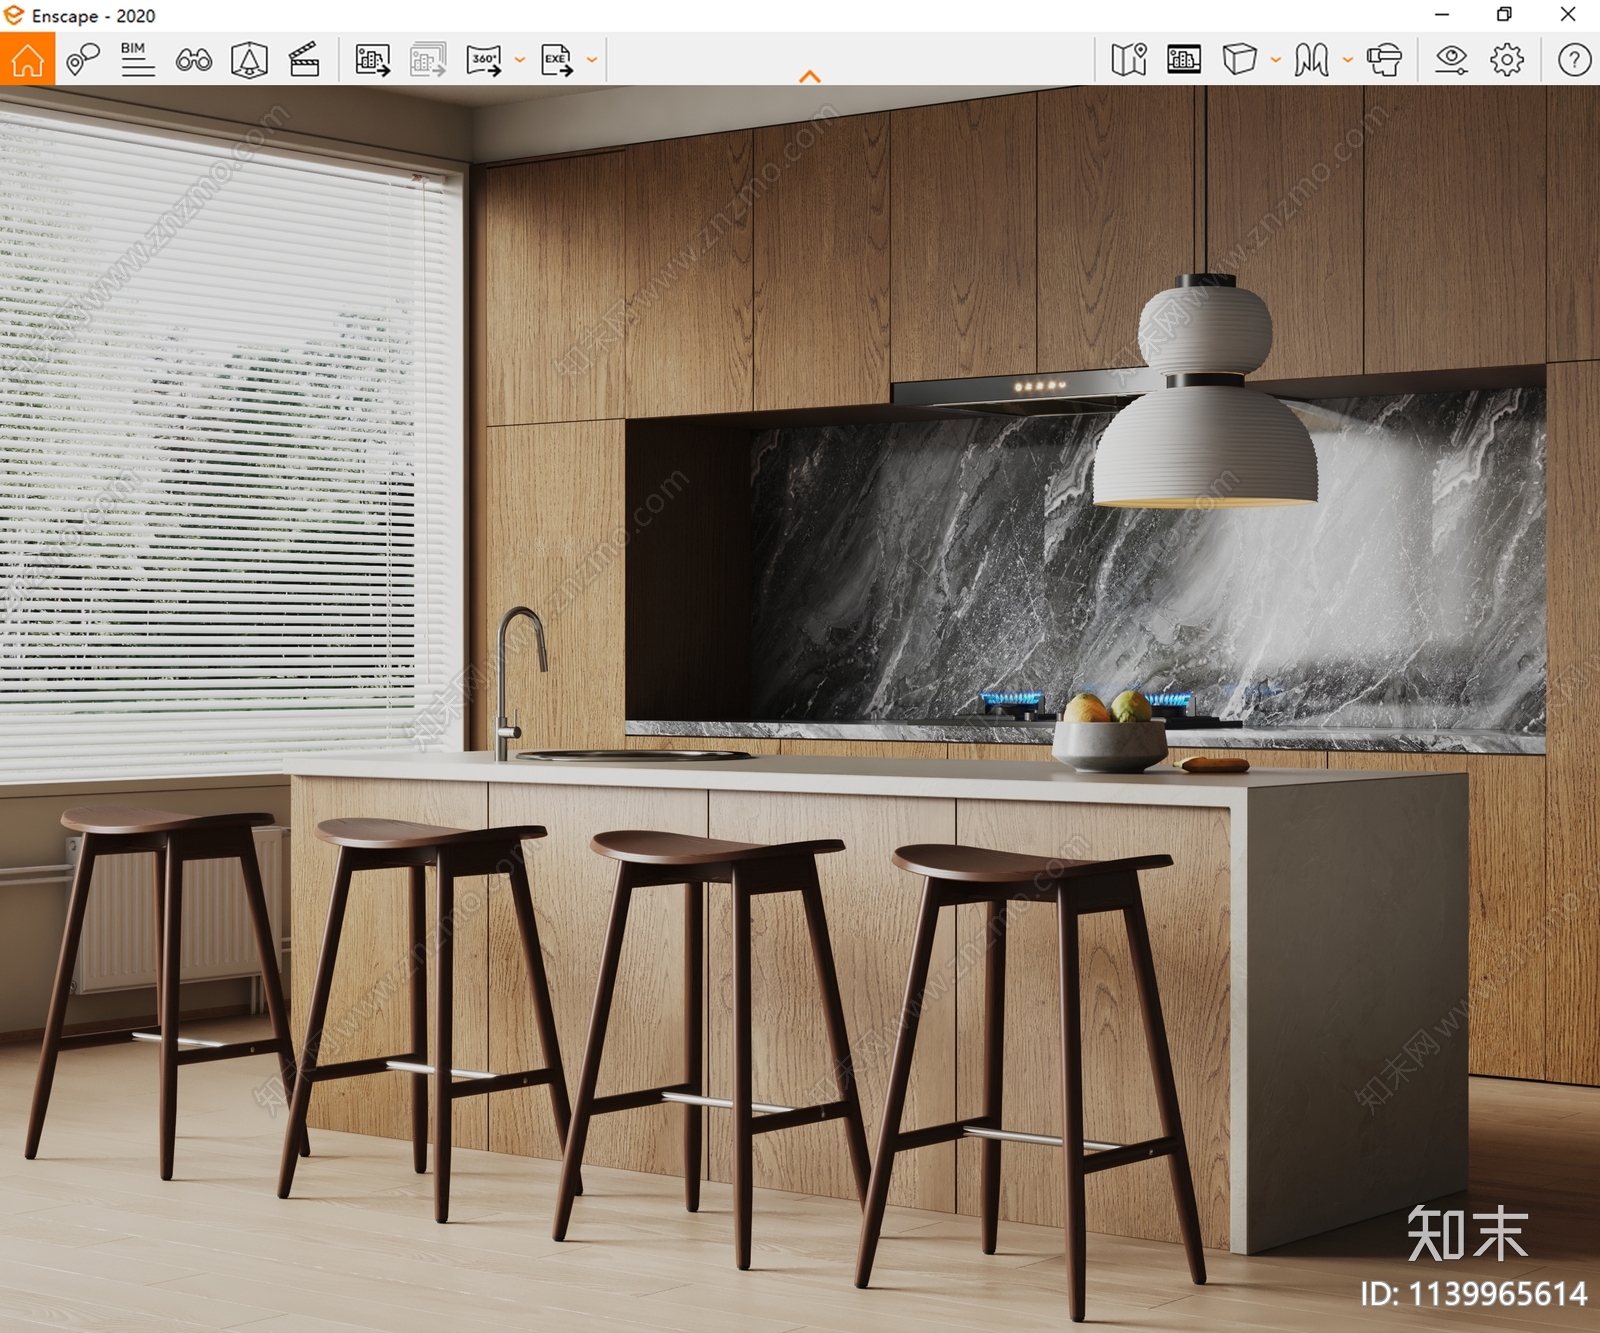
Task: Open the asset library tree icon
Action: tap(249, 60)
